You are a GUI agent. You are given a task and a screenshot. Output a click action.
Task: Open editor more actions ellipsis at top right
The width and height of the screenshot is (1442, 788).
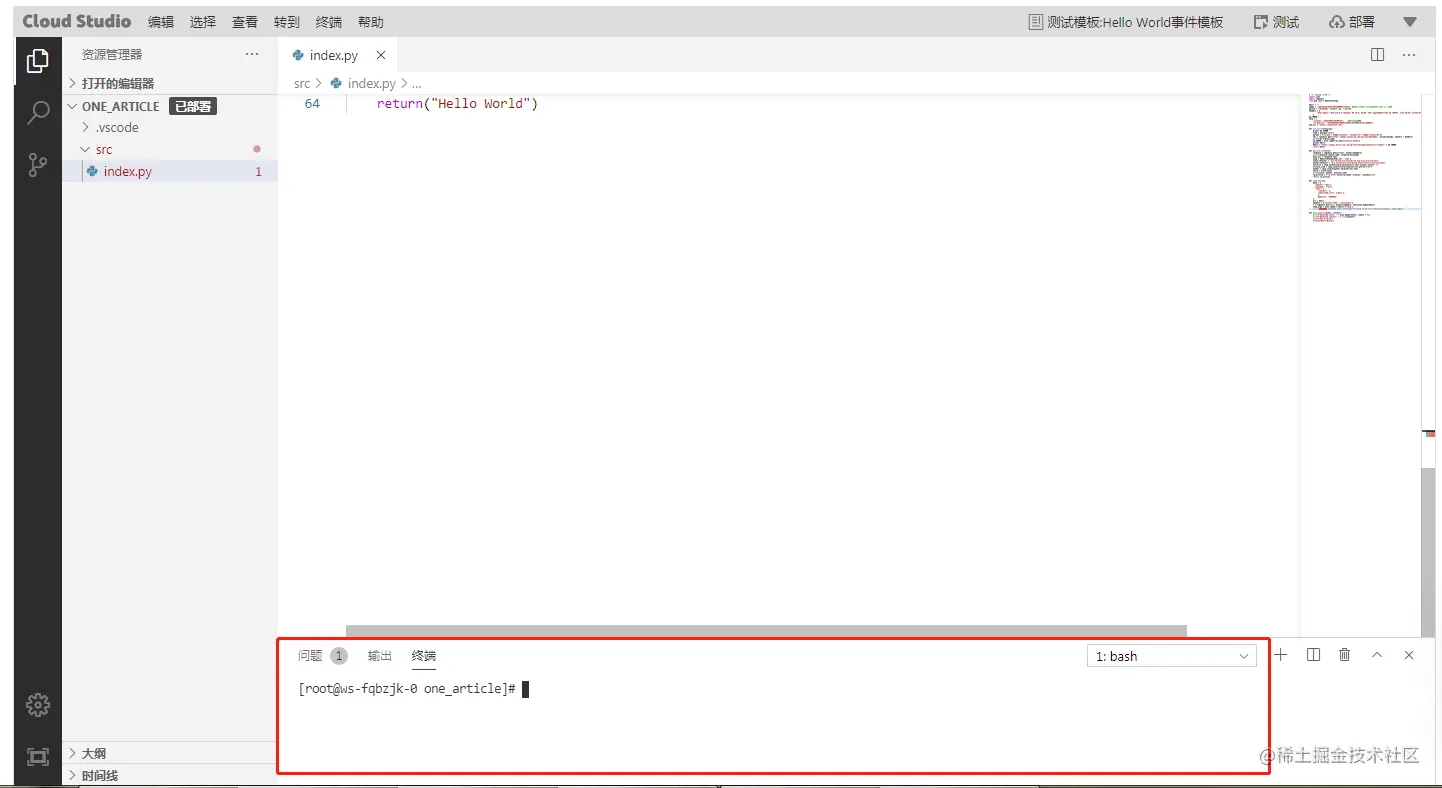coord(1409,55)
